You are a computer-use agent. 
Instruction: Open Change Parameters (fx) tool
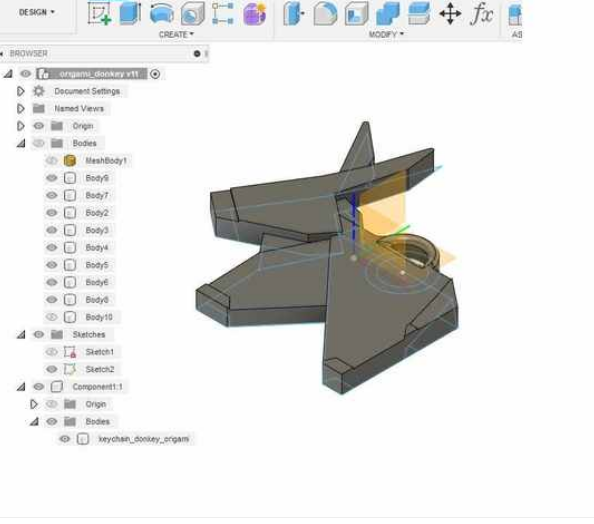click(x=482, y=14)
